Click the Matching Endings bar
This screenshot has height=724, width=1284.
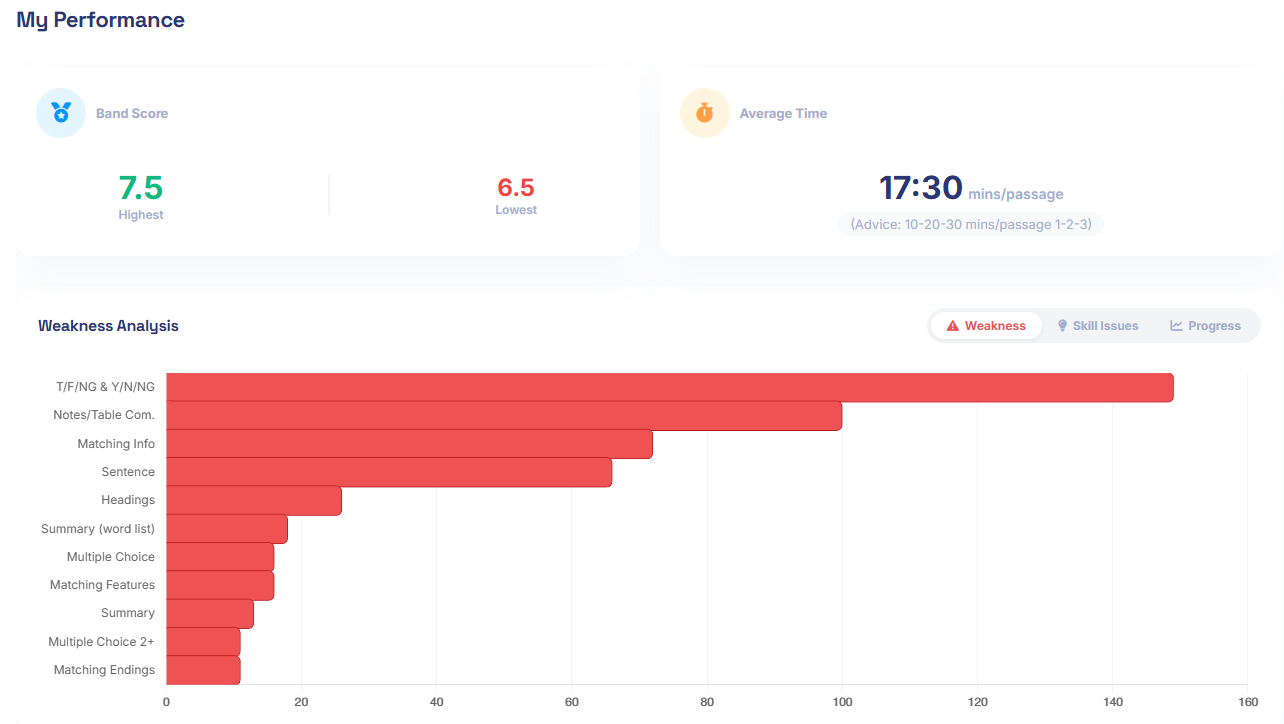coord(203,670)
